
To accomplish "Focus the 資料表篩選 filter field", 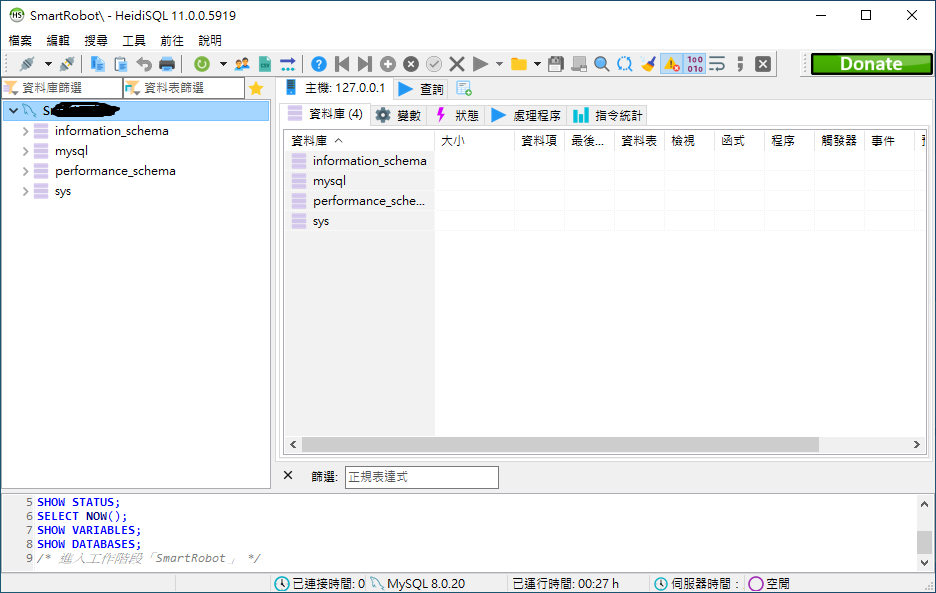I will 184,88.
